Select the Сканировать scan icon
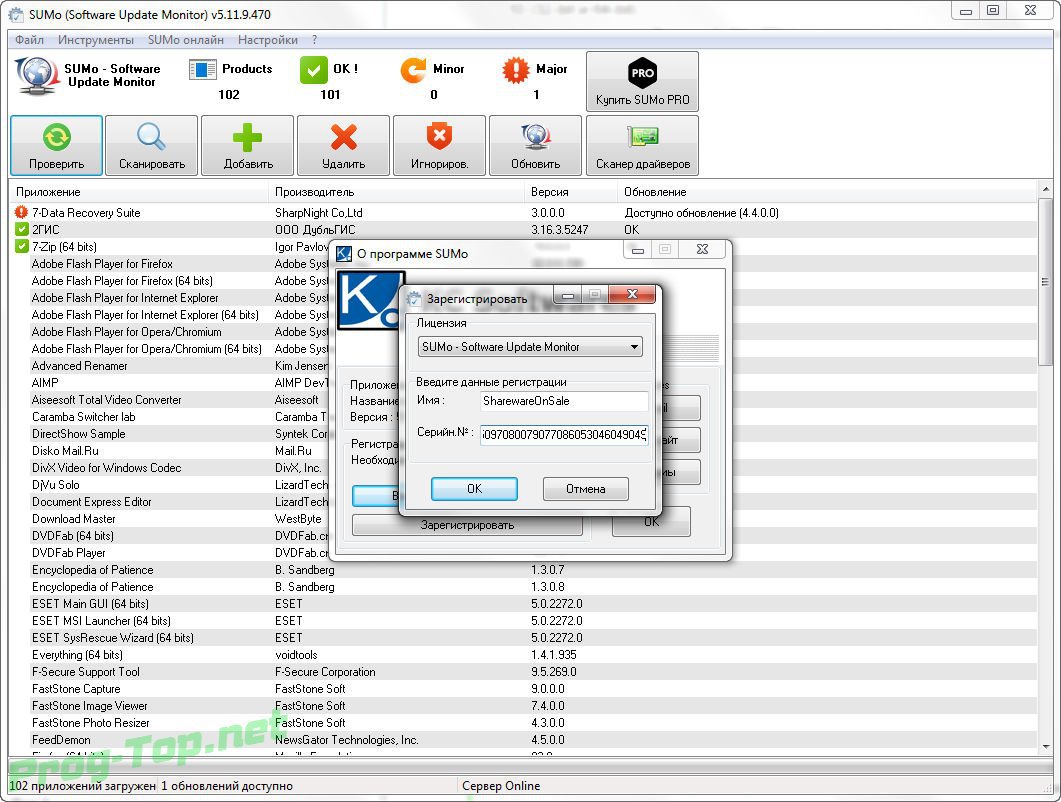 click(151, 137)
